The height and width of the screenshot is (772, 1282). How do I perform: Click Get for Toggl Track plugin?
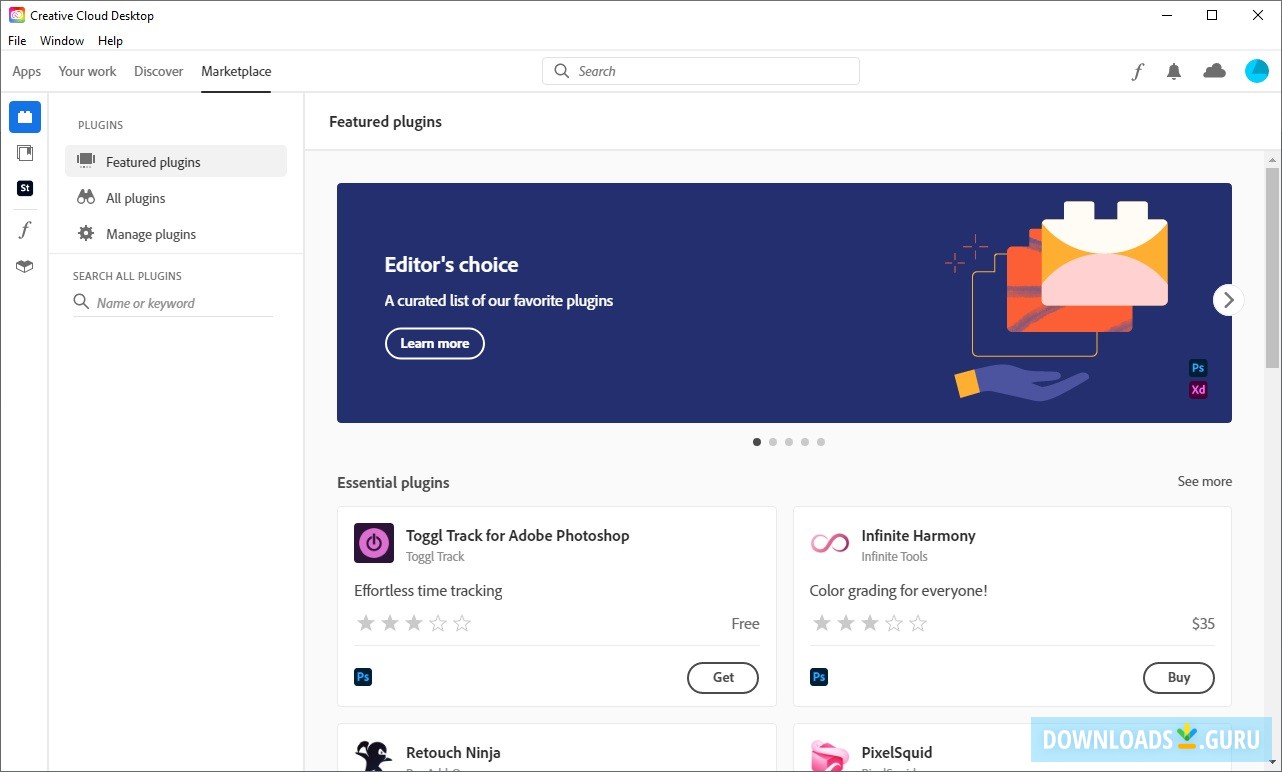coord(722,677)
